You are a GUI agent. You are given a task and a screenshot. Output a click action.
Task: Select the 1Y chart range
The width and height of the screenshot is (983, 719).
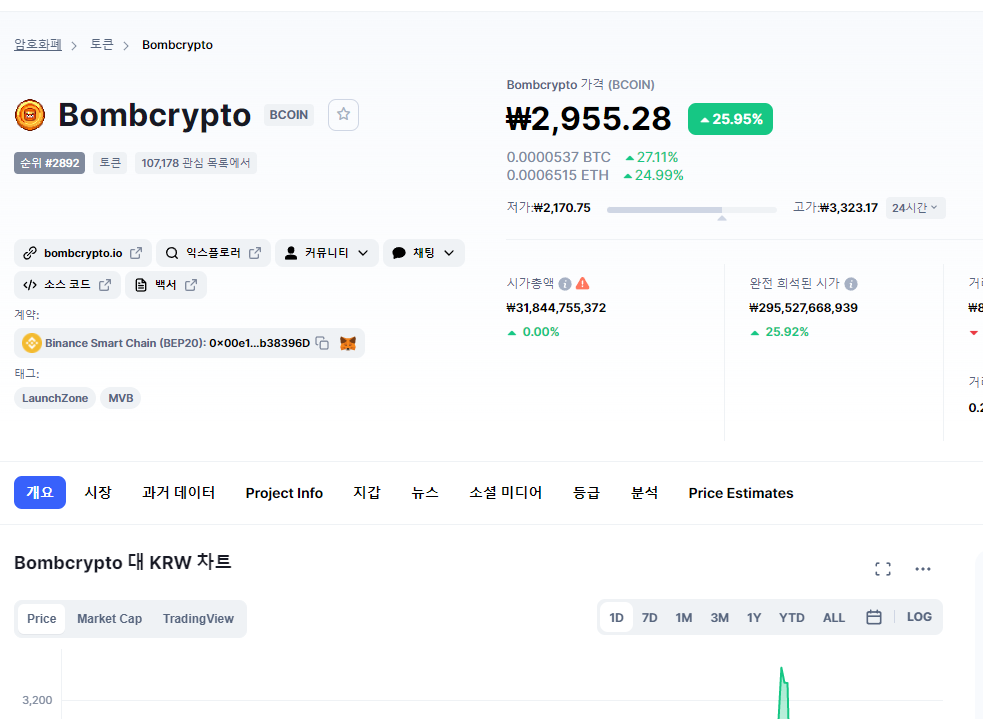tap(754, 617)
